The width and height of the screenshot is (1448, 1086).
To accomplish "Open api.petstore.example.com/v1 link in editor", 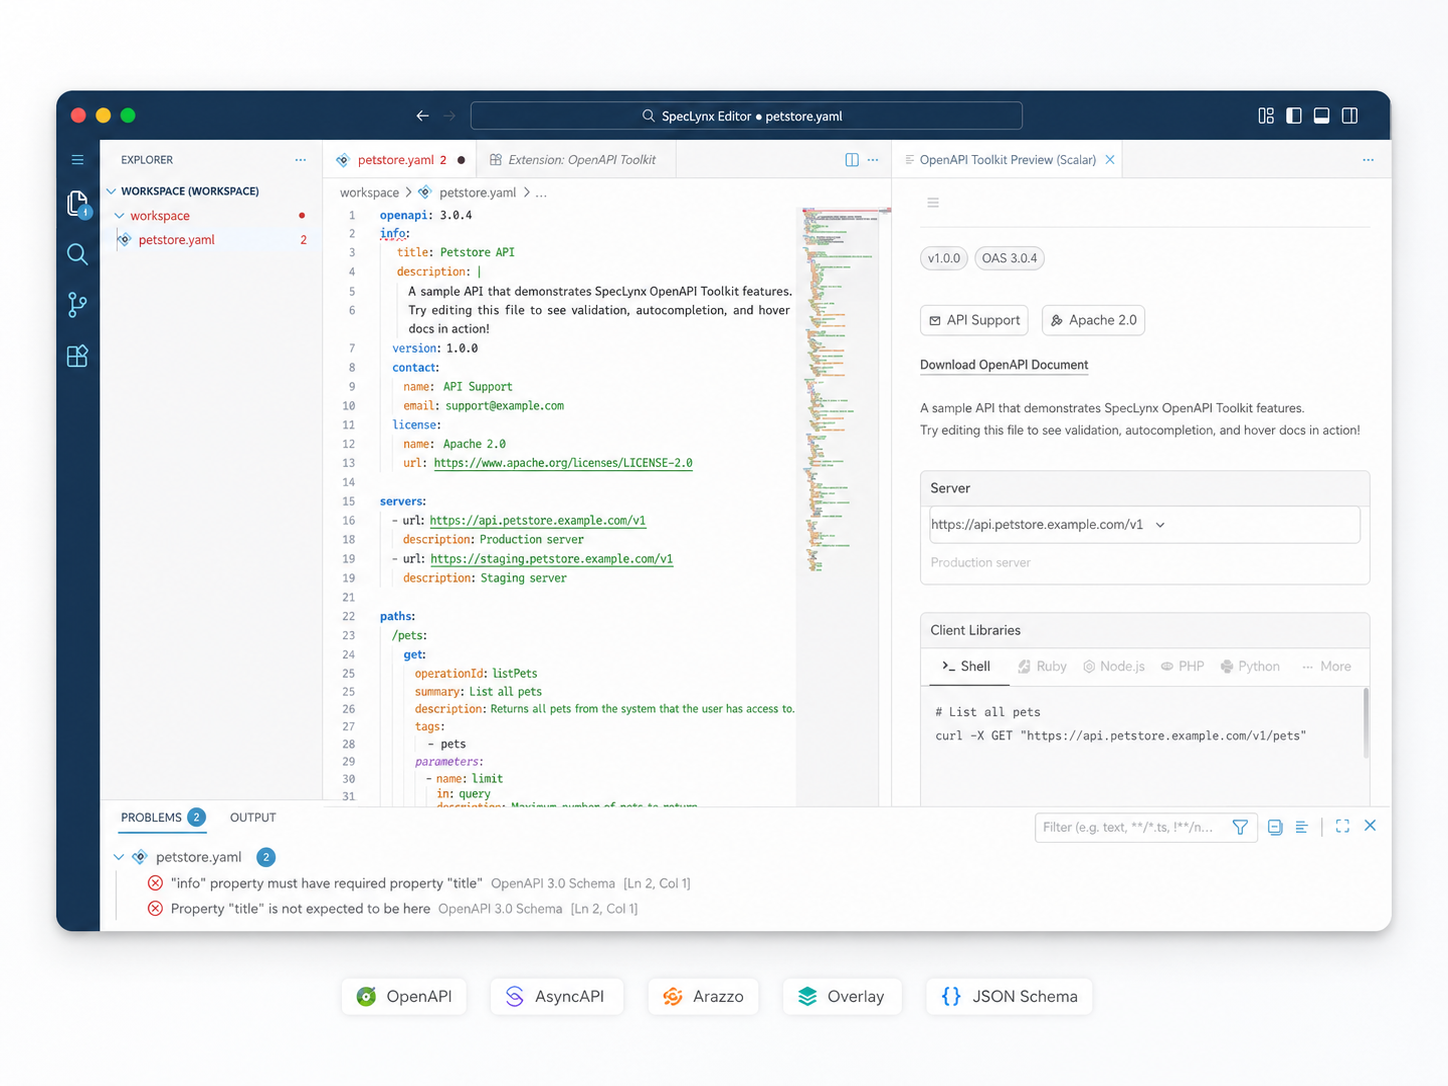I will point(538,520).
